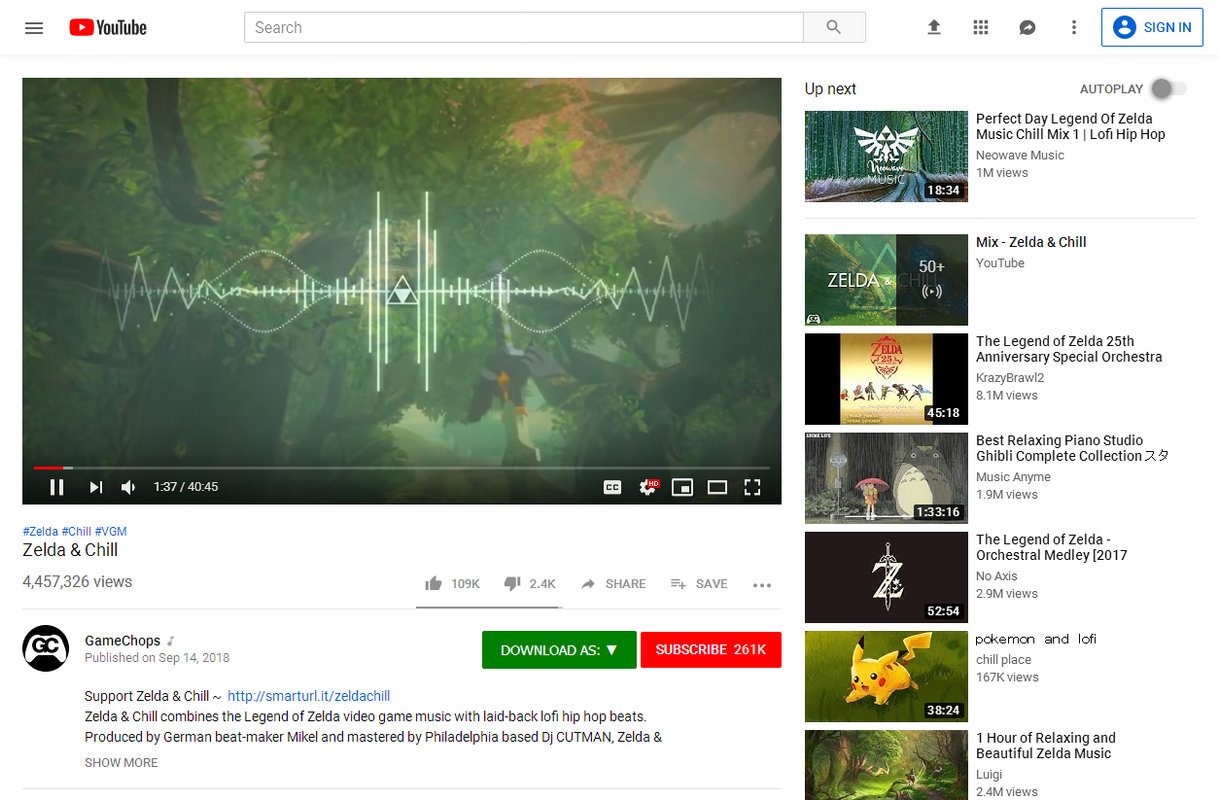
Task: Click title 'Best Relaxing Piano Studio Ghibli'
Action: (x=1072, y=448)
